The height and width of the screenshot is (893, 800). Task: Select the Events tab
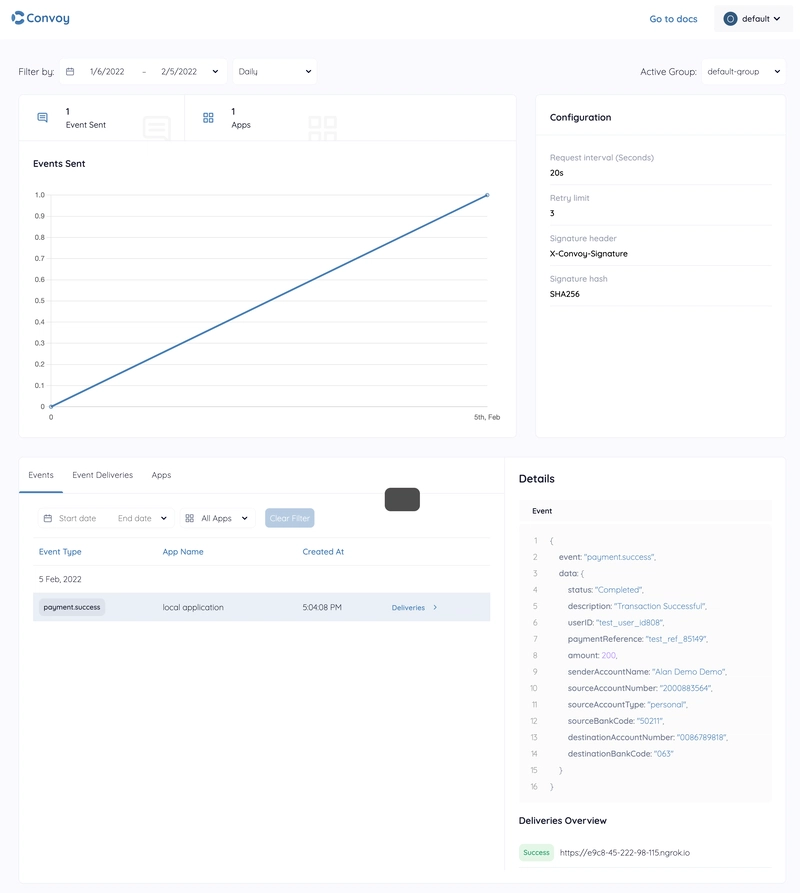[x=41, y=475]
